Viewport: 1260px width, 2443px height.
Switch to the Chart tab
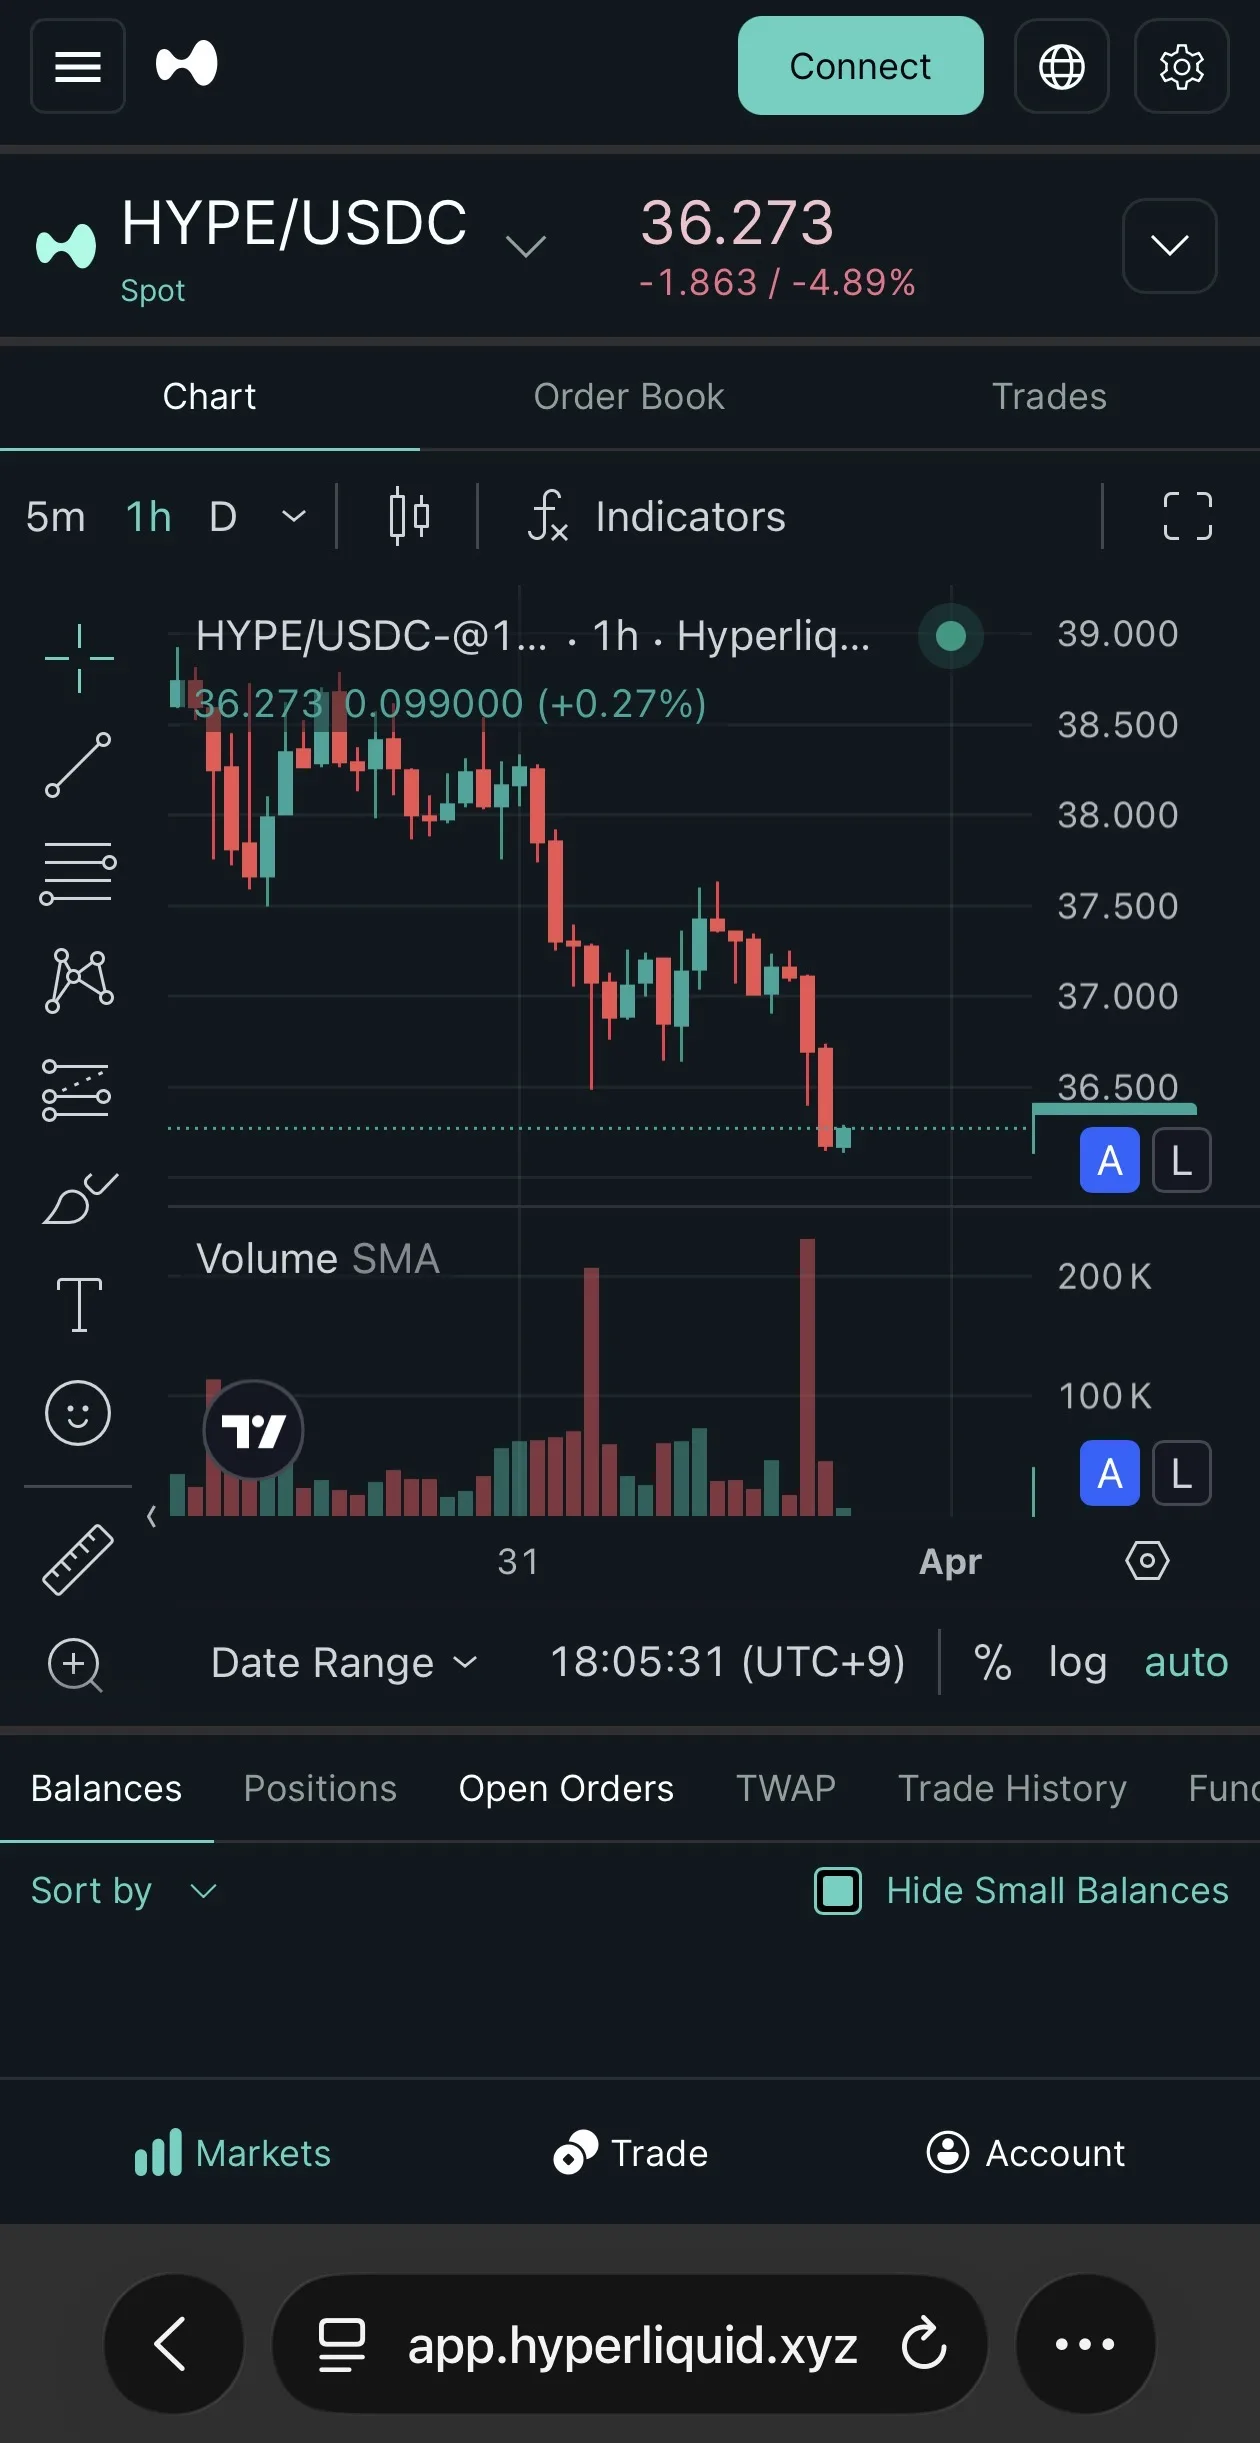tap(209, 397)
